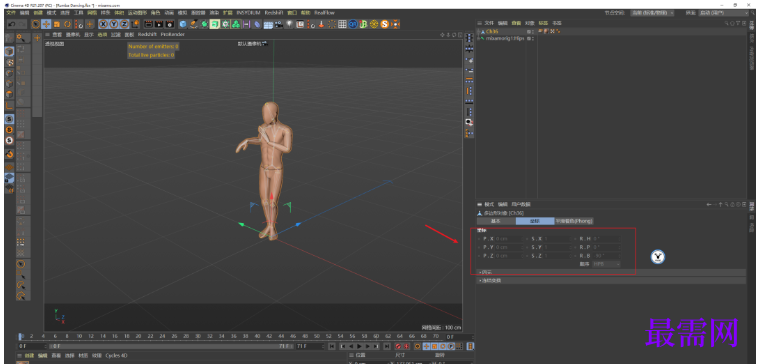Click the MoGraph Cloner icon
757x364 pixels.
click(236, 24)
